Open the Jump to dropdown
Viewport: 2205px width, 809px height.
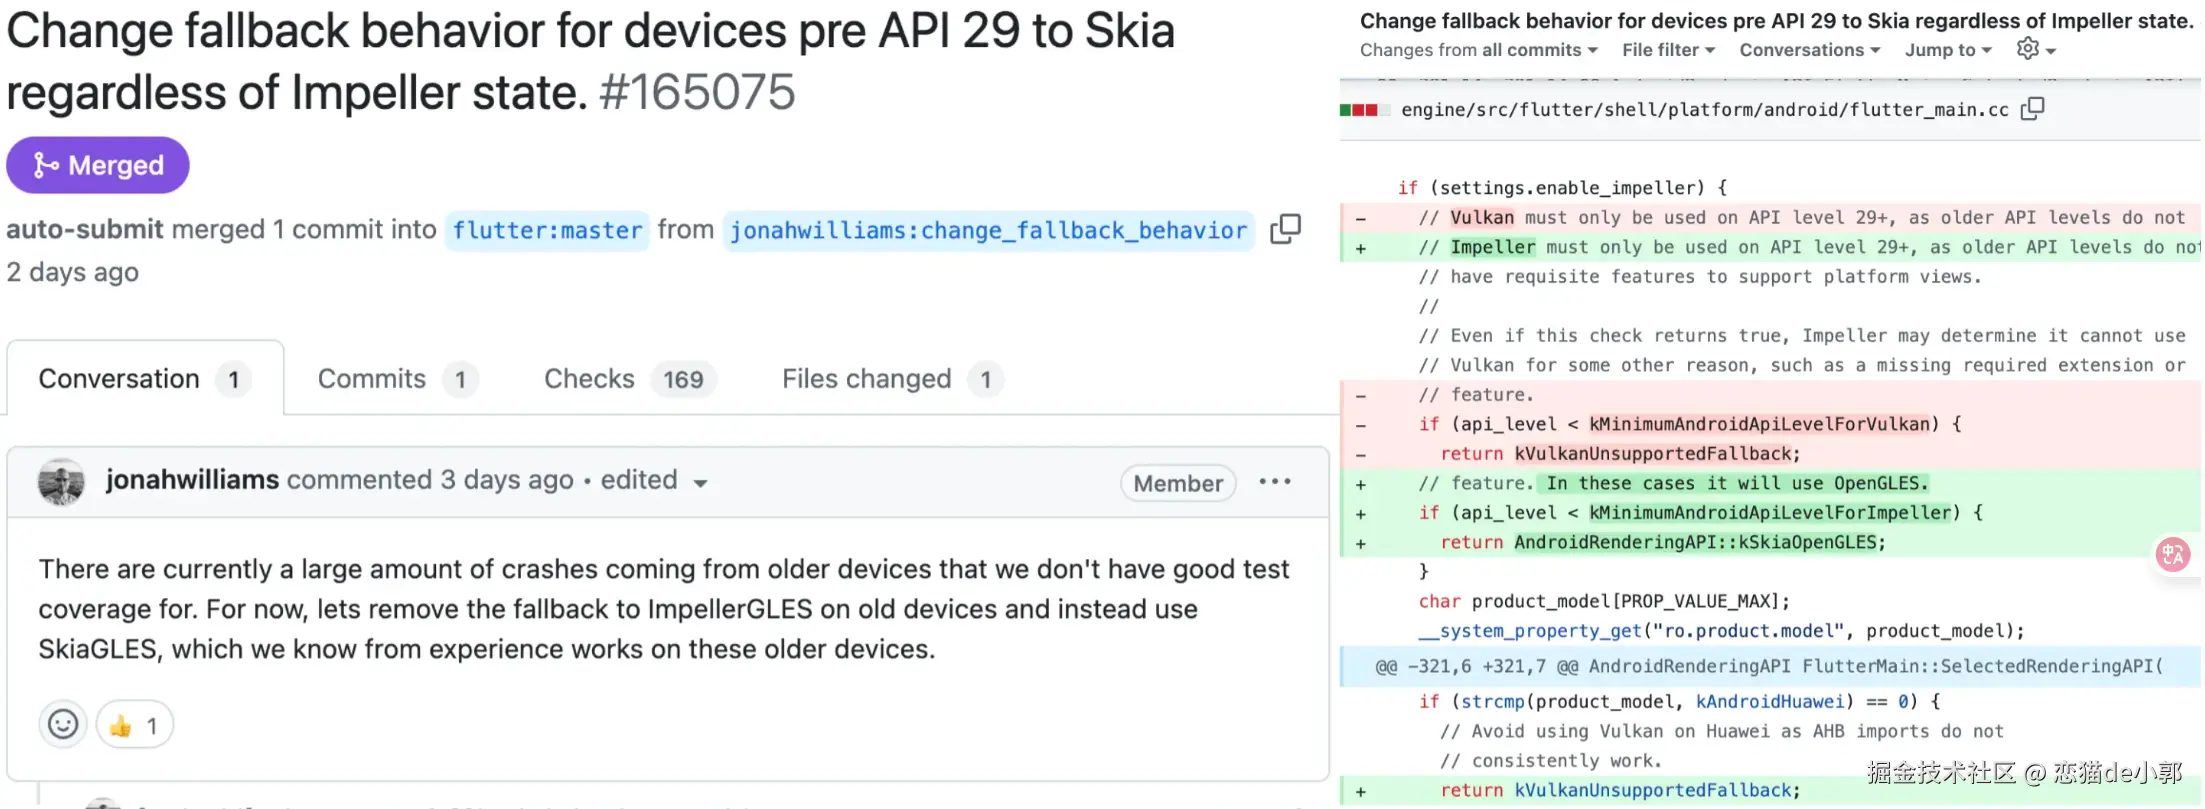coord(1948,50)
